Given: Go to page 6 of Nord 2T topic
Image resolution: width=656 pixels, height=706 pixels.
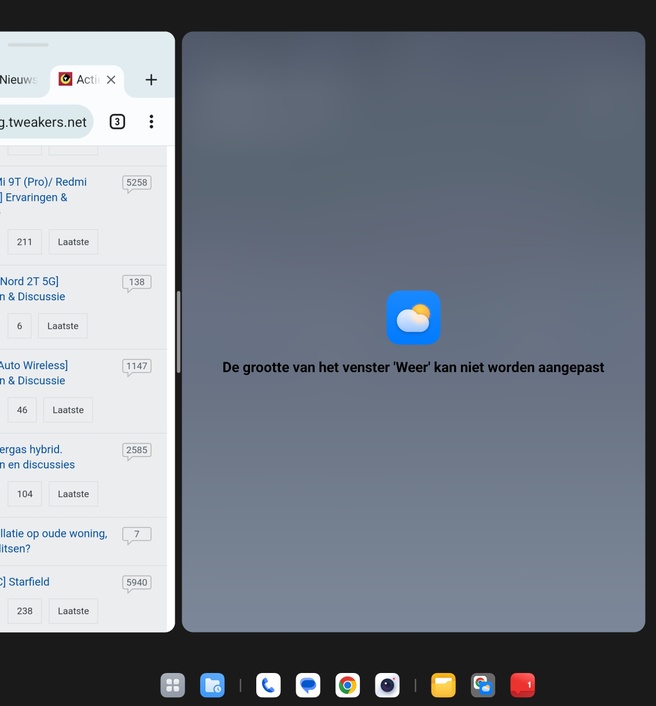Looking at the screenshot, I should click(19, 326).
